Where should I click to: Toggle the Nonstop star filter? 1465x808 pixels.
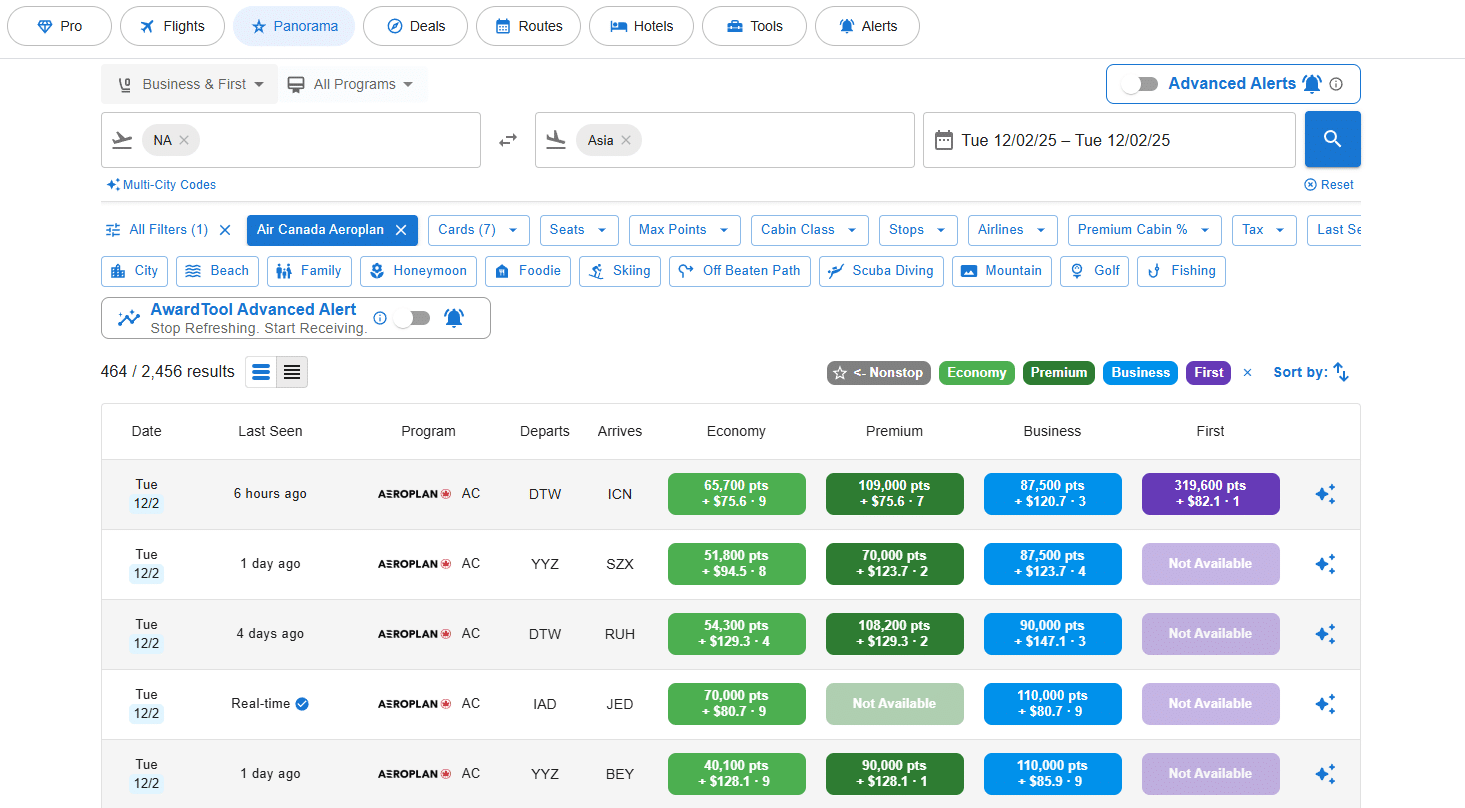(879, 373)
